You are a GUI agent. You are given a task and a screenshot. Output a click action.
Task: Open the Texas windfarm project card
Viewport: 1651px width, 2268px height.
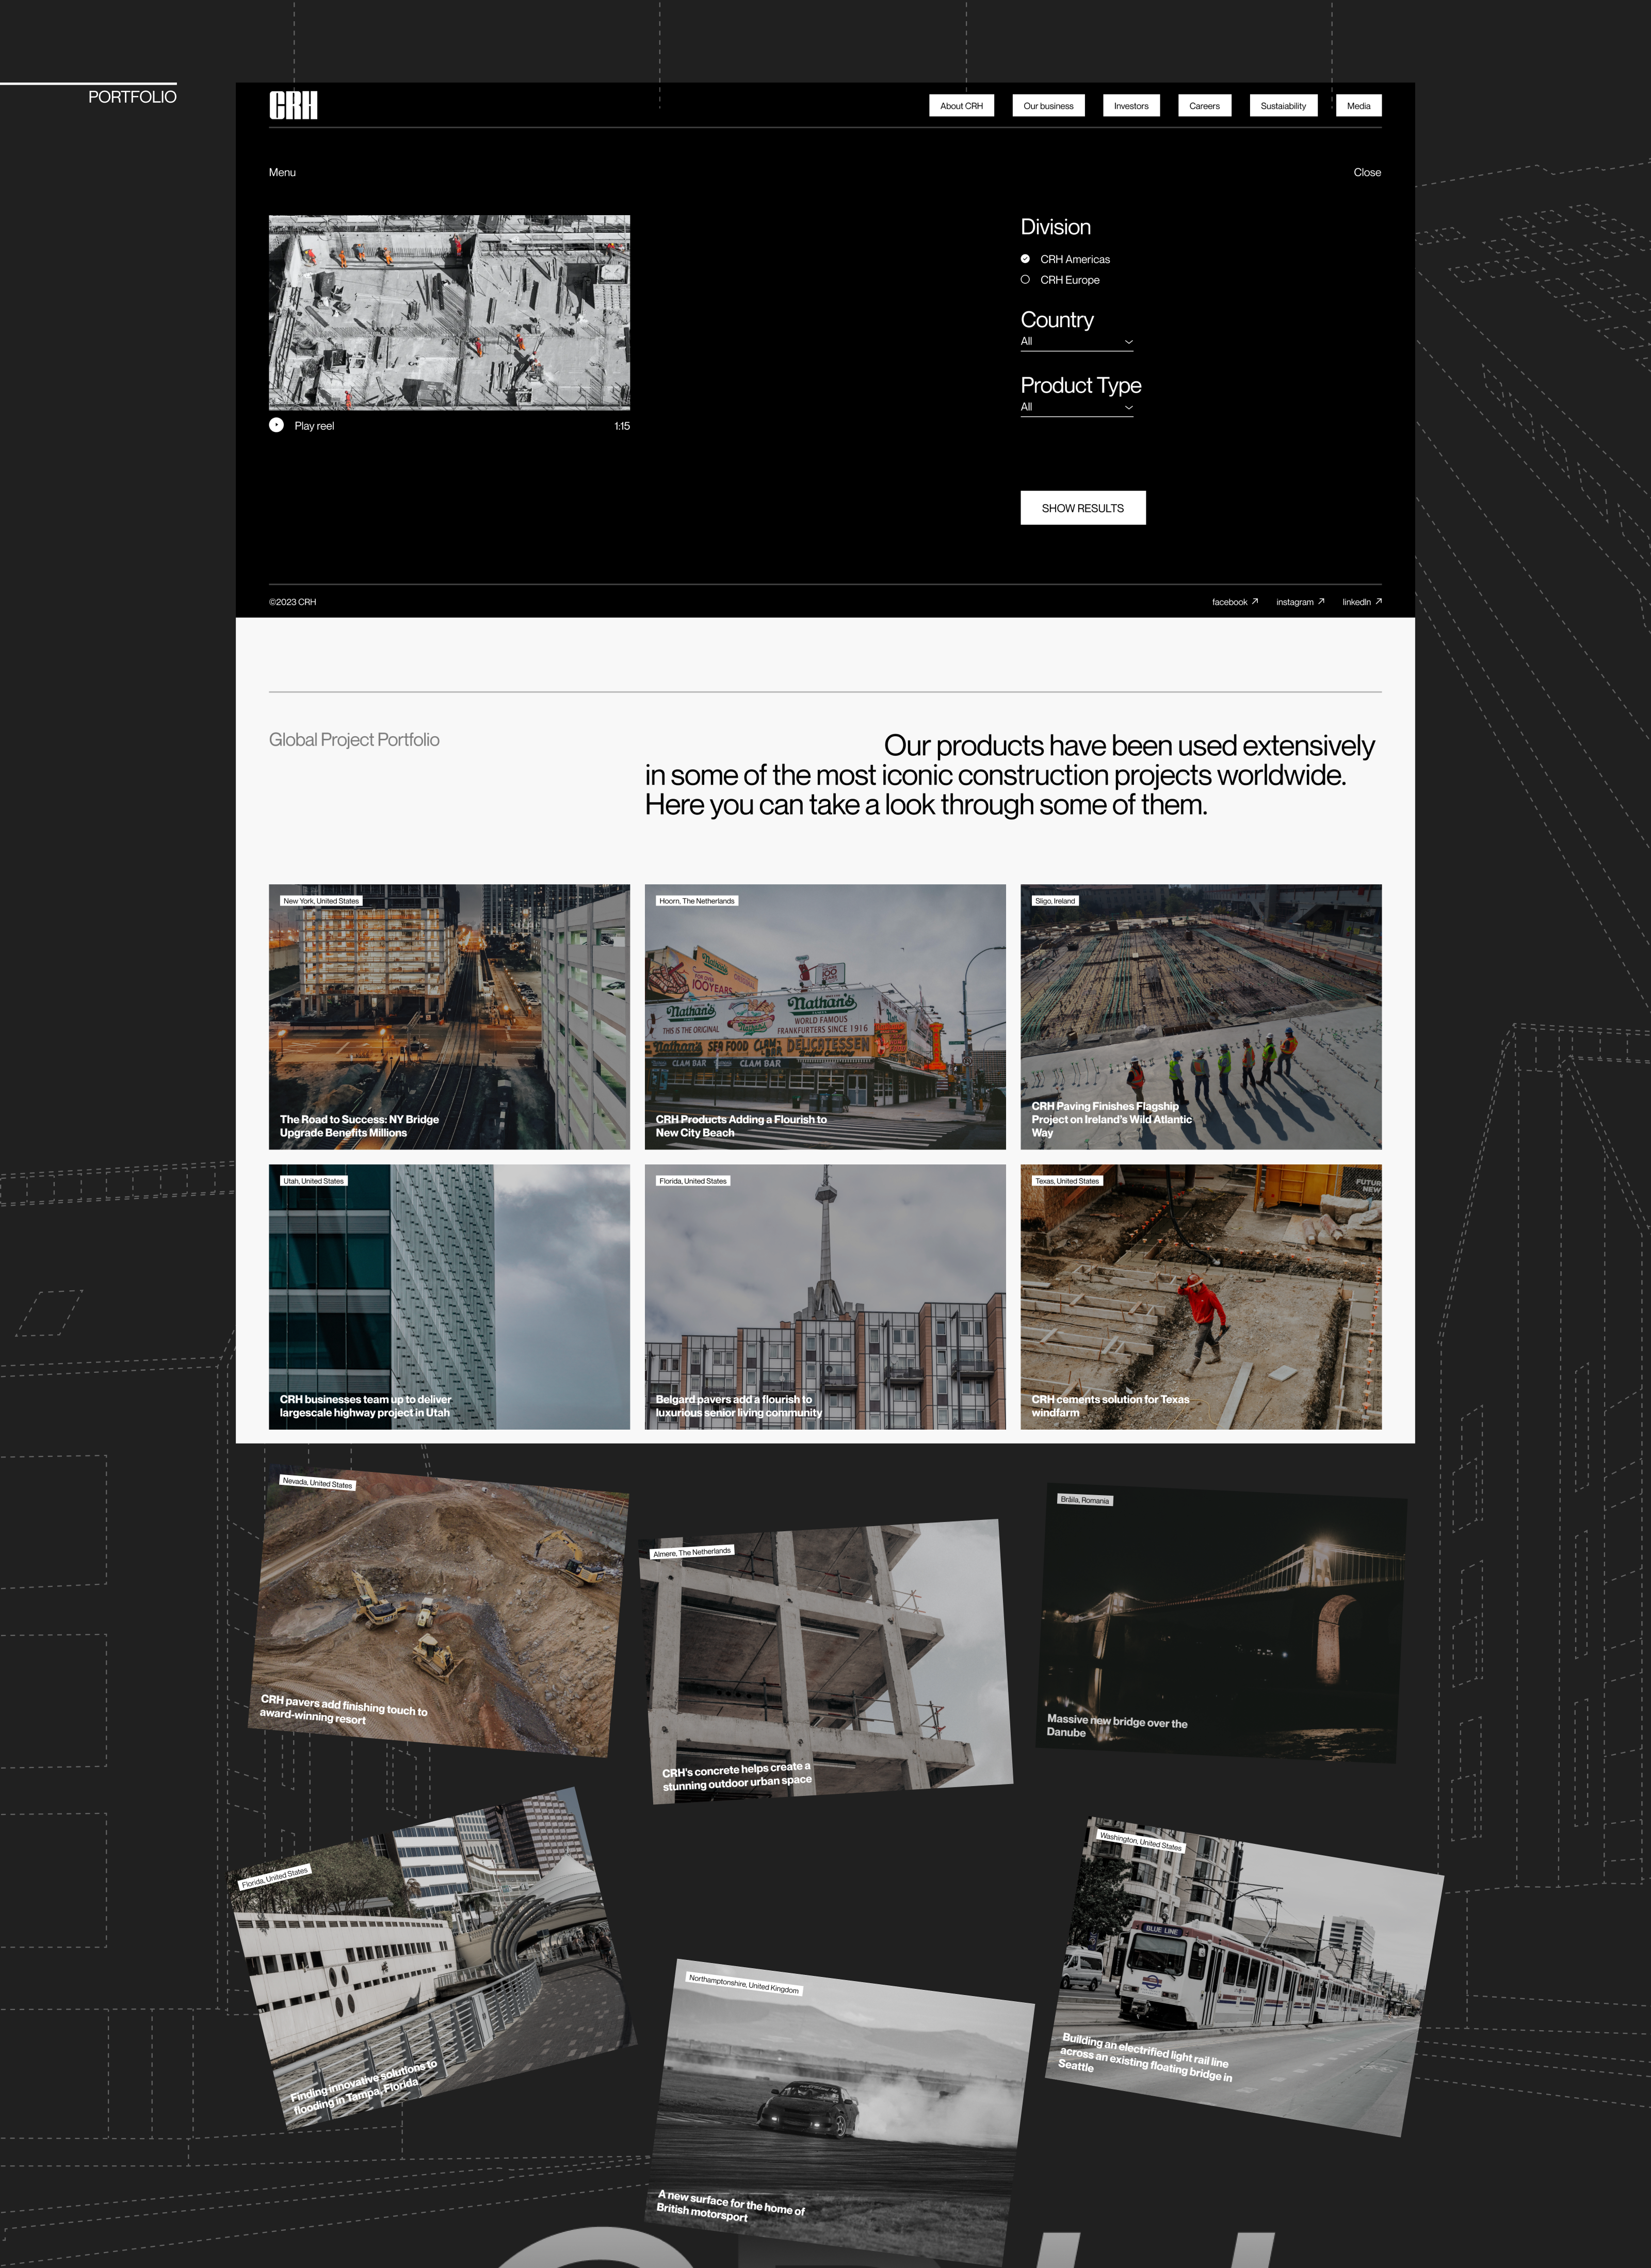click(x=1200, y=1296)
